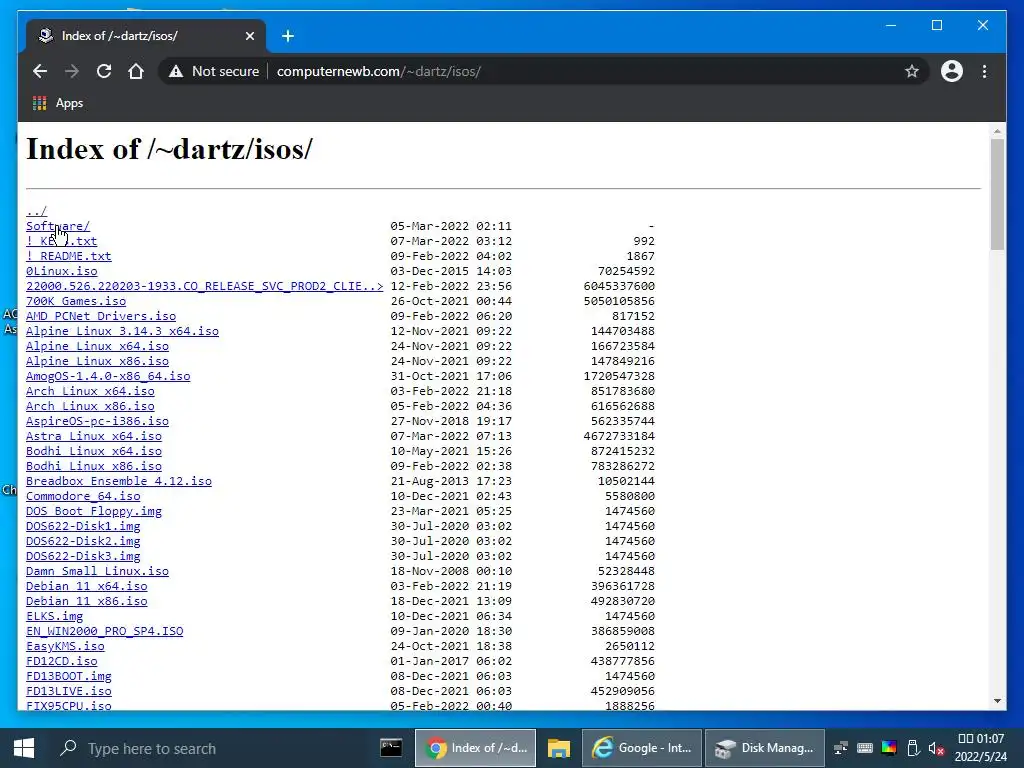Download EasyKMS.iso

[65, 647]
